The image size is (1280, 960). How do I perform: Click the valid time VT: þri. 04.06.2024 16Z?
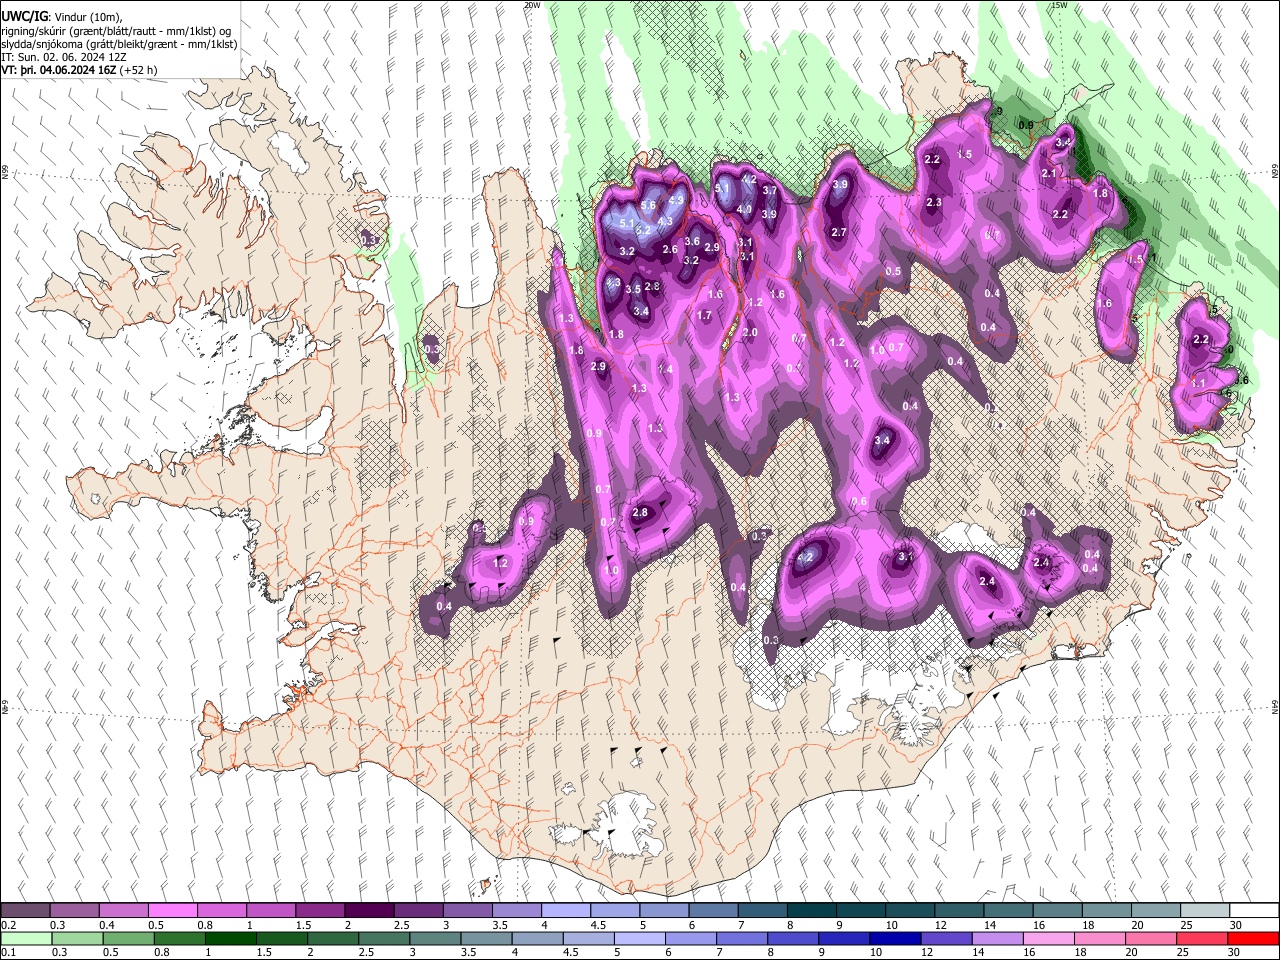(x=58, y=70)
